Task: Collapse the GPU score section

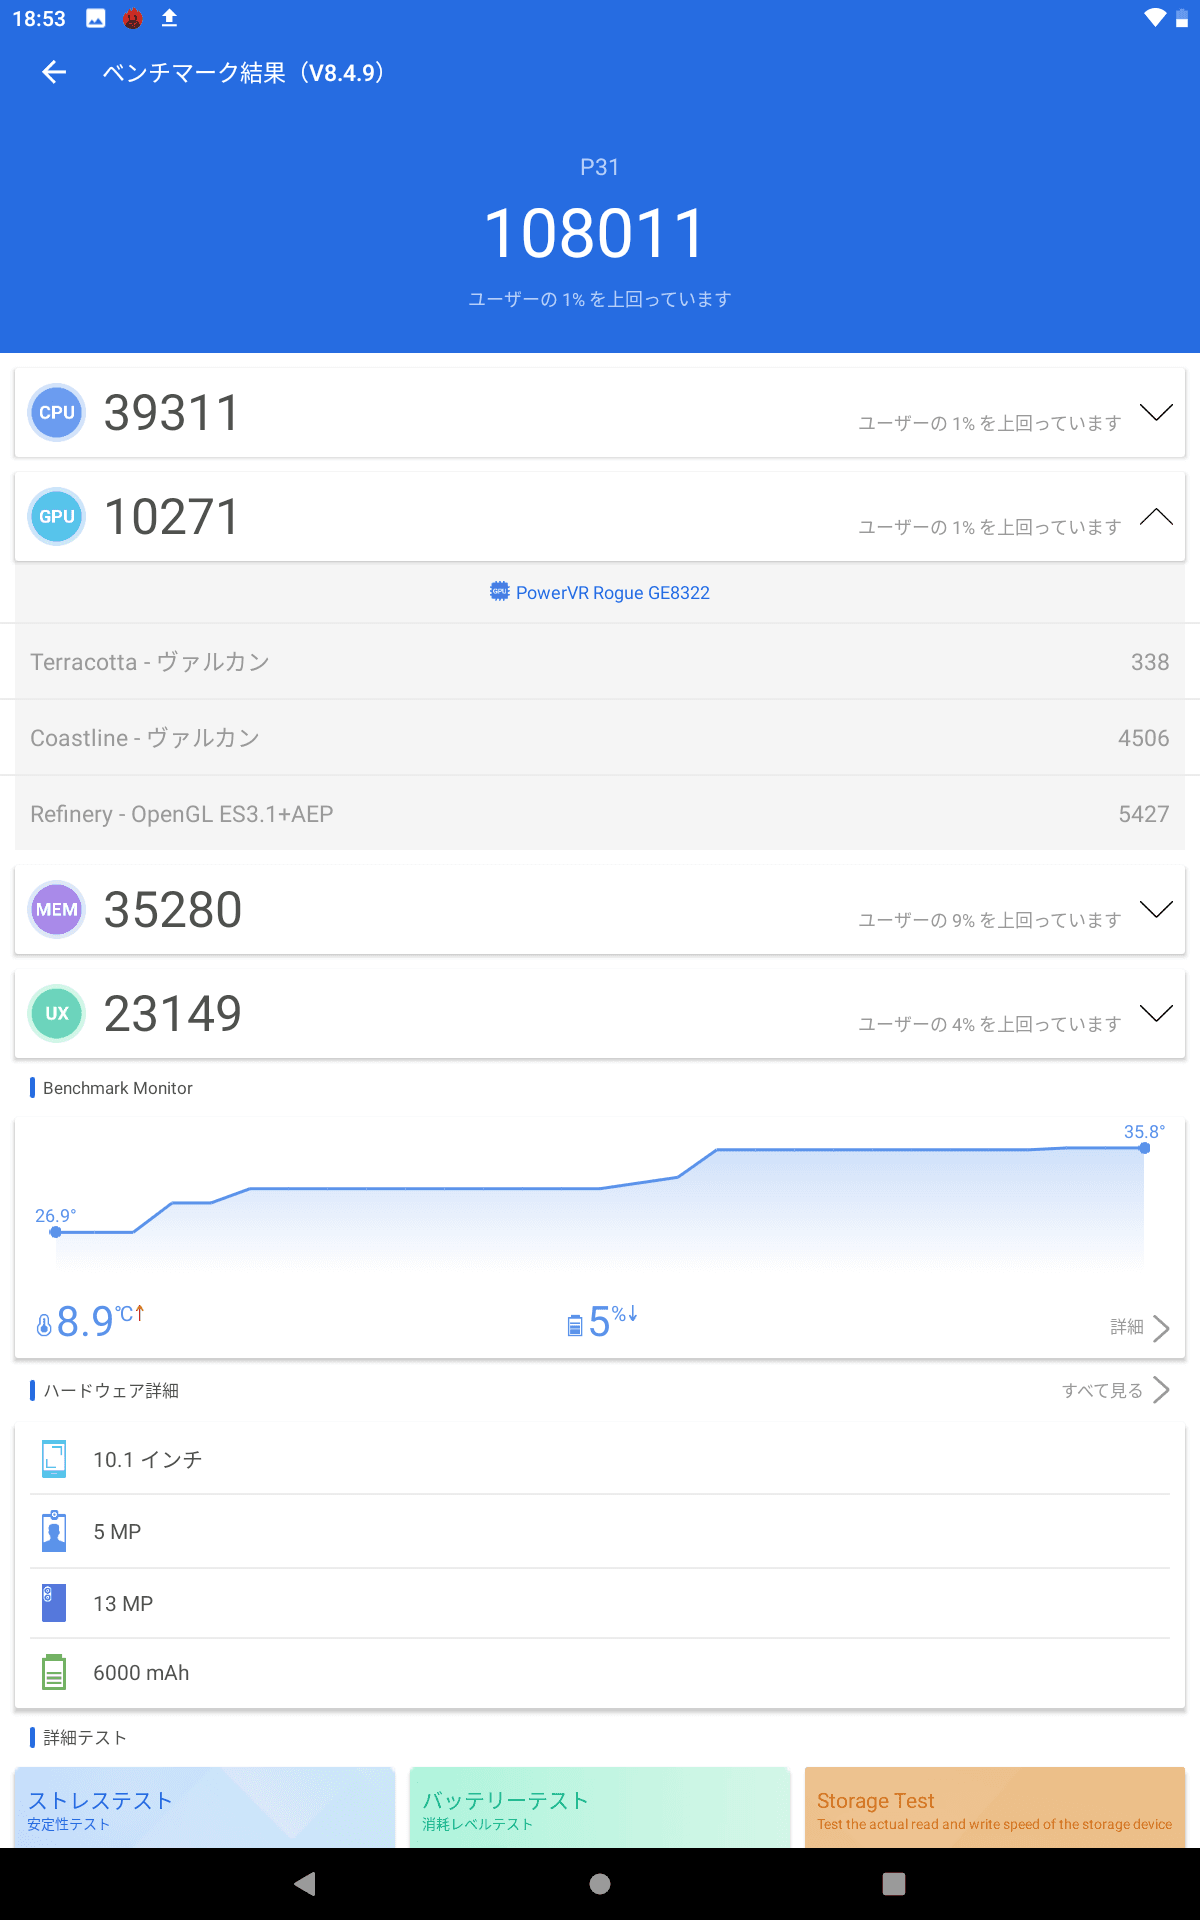Action: 1156,517
